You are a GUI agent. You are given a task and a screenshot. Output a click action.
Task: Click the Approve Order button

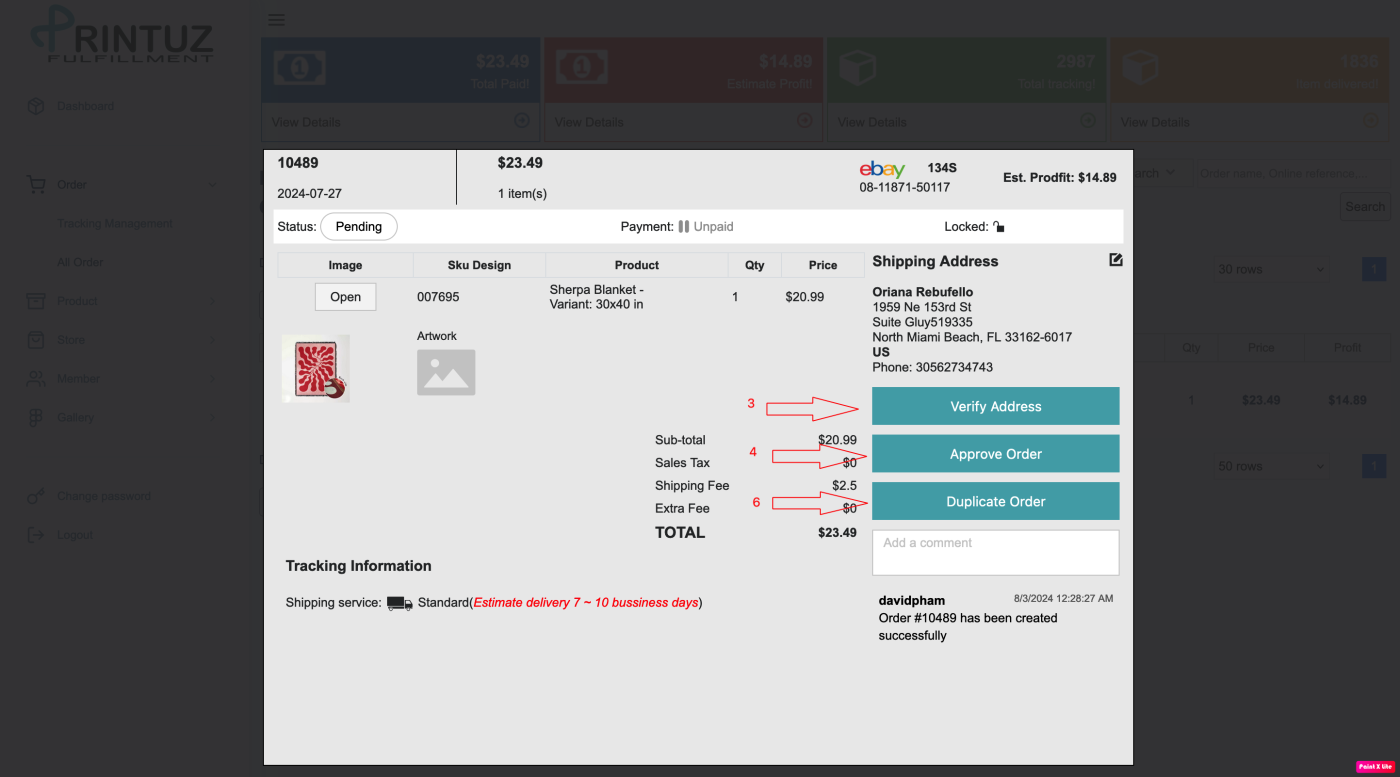pyautogui.click(x=995, y=454)
